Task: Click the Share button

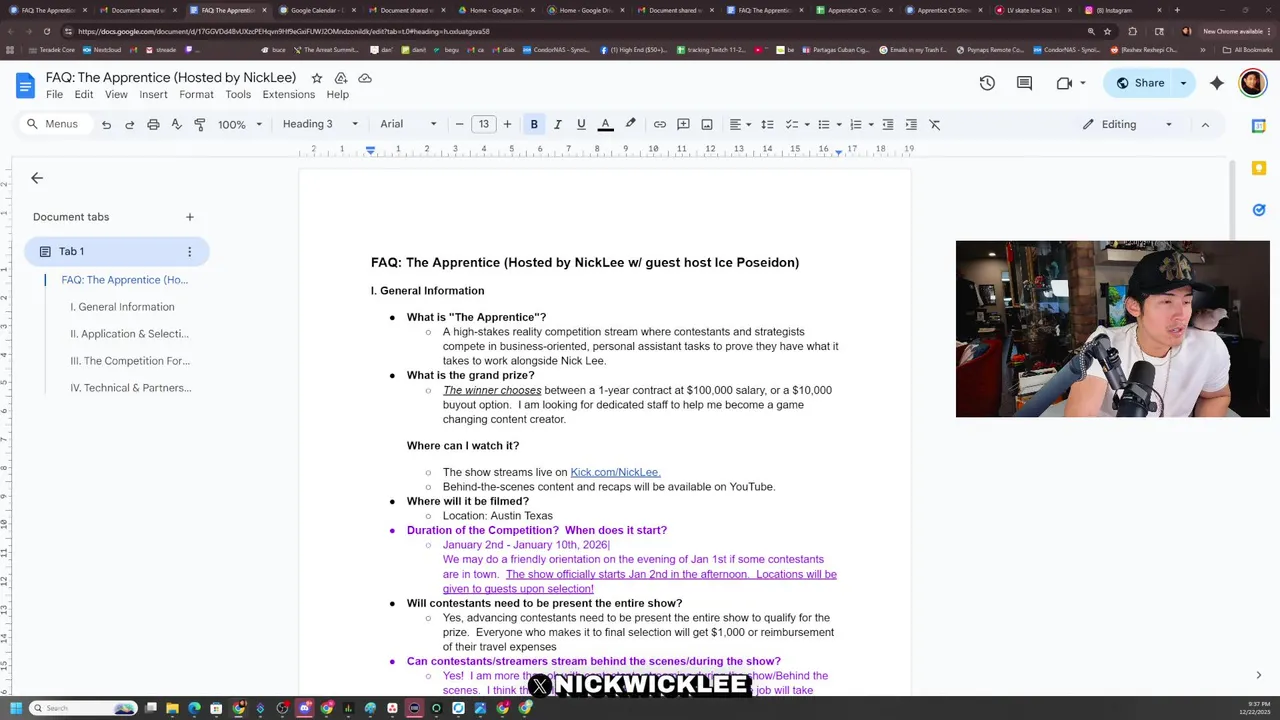Action: [x=1140, y=83]
